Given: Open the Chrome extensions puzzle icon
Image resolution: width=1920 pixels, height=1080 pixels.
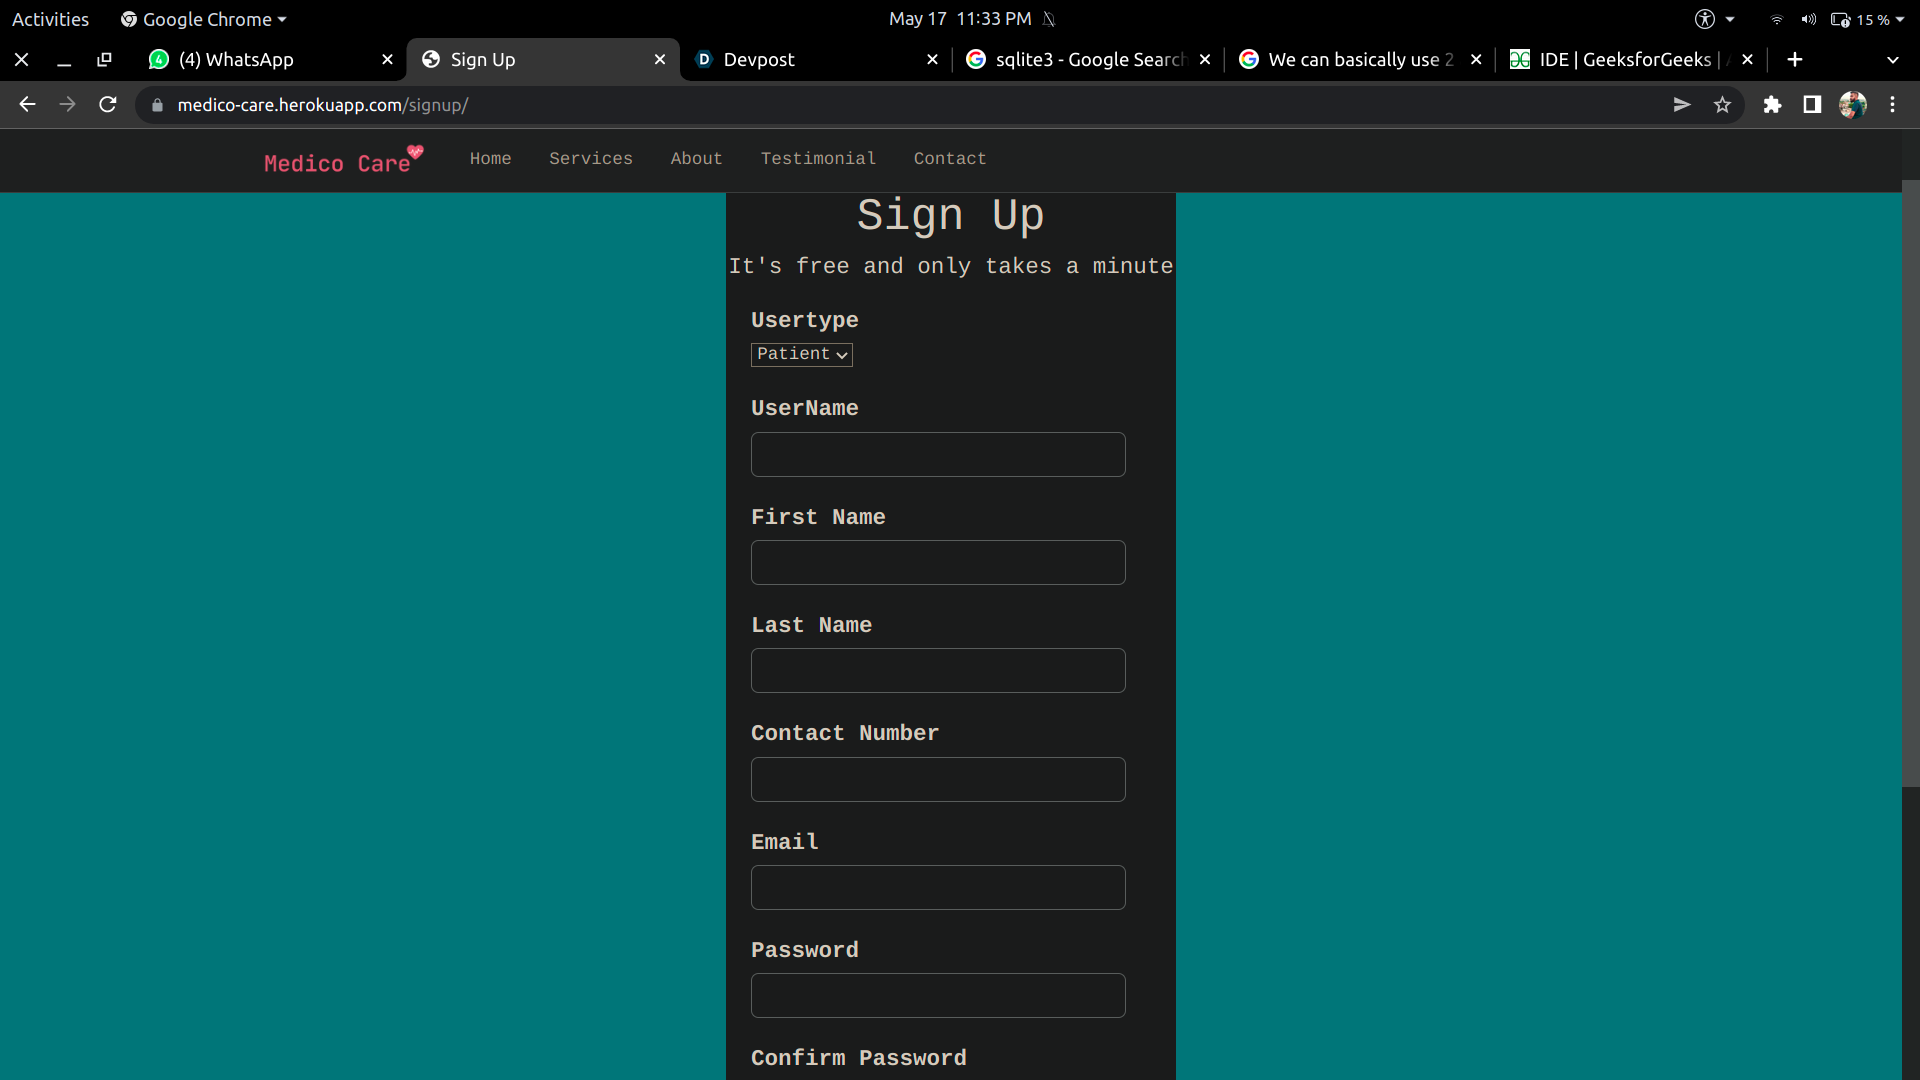Looking at the screenshot, I should (x=1772, y=105).
